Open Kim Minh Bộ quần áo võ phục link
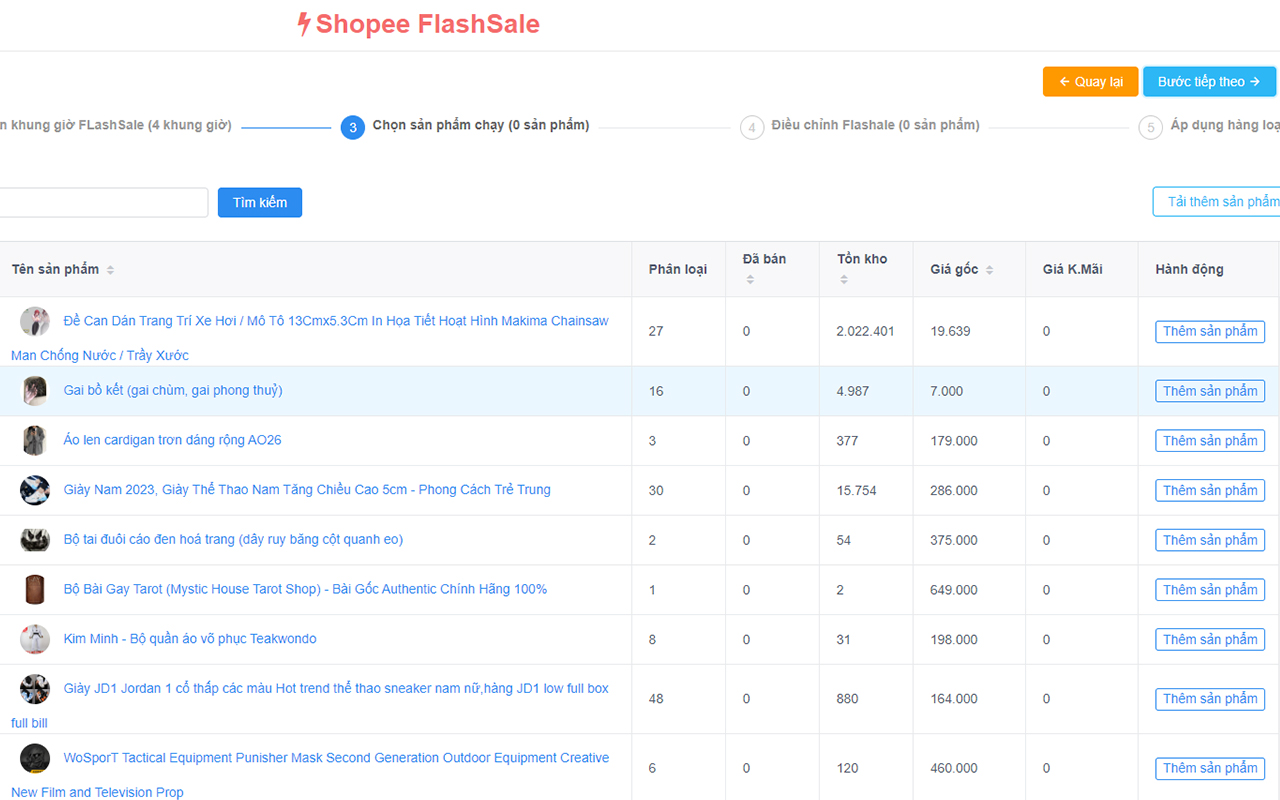 [x=190, y=639]
